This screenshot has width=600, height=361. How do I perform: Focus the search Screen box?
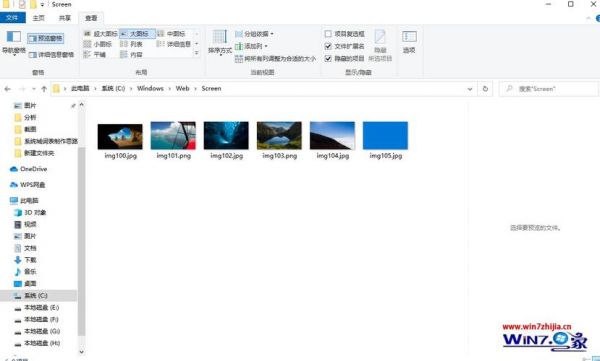[x=549, y=89]
